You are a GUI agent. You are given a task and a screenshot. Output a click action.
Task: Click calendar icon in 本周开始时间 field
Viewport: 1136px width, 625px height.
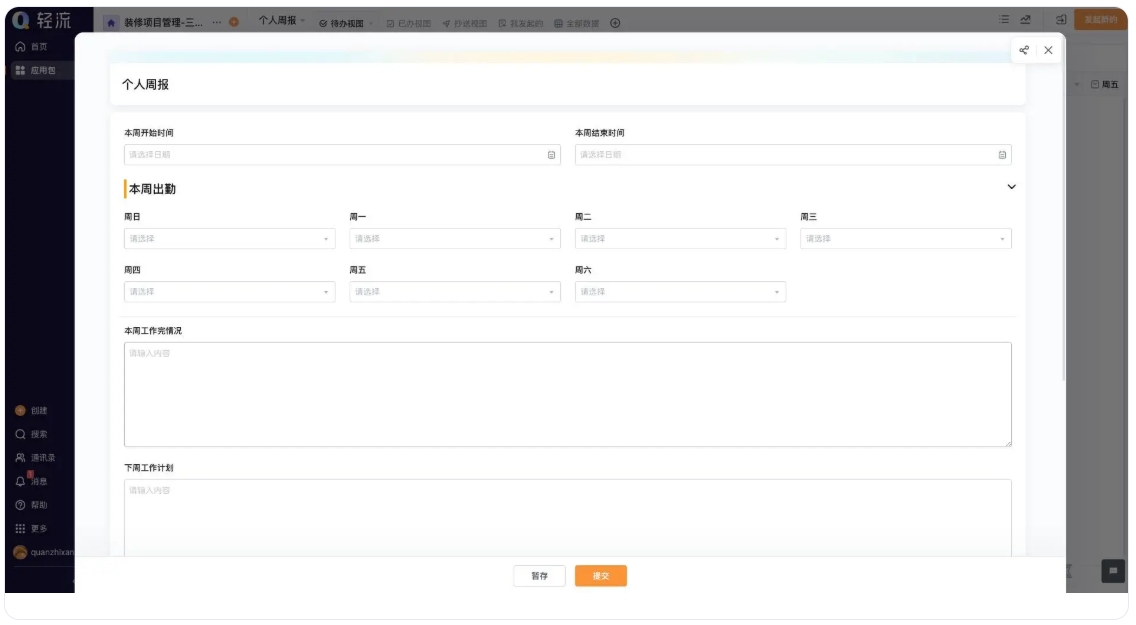click(551, 155)
